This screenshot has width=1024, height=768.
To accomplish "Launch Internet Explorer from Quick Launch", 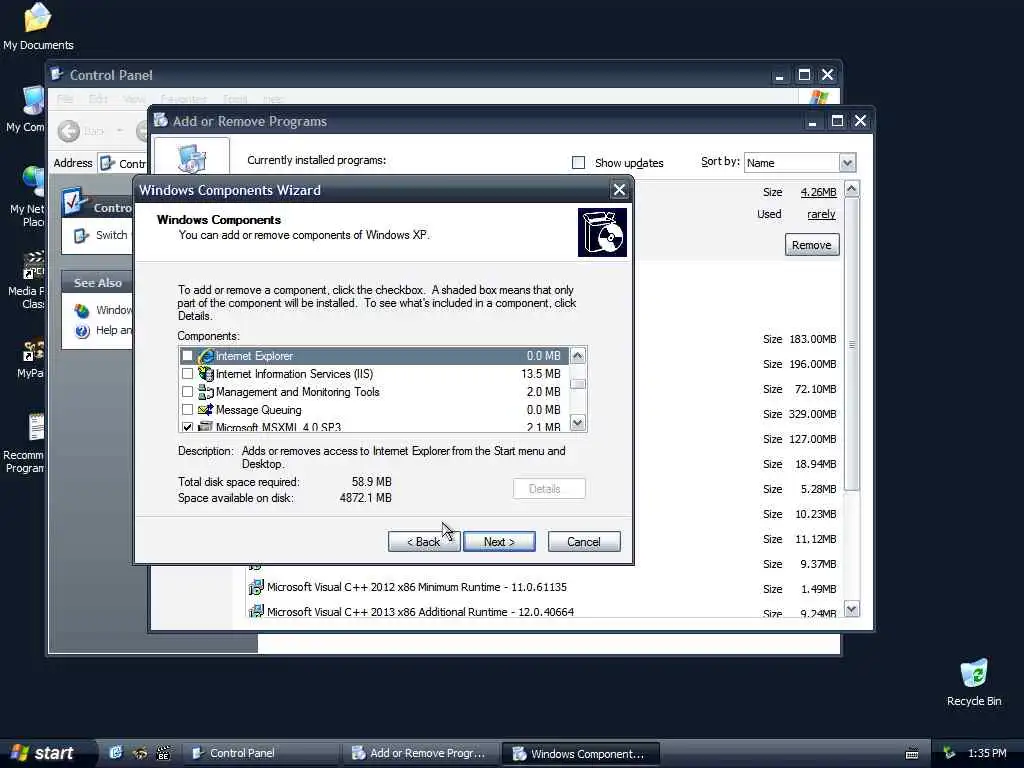I will 116,753.
